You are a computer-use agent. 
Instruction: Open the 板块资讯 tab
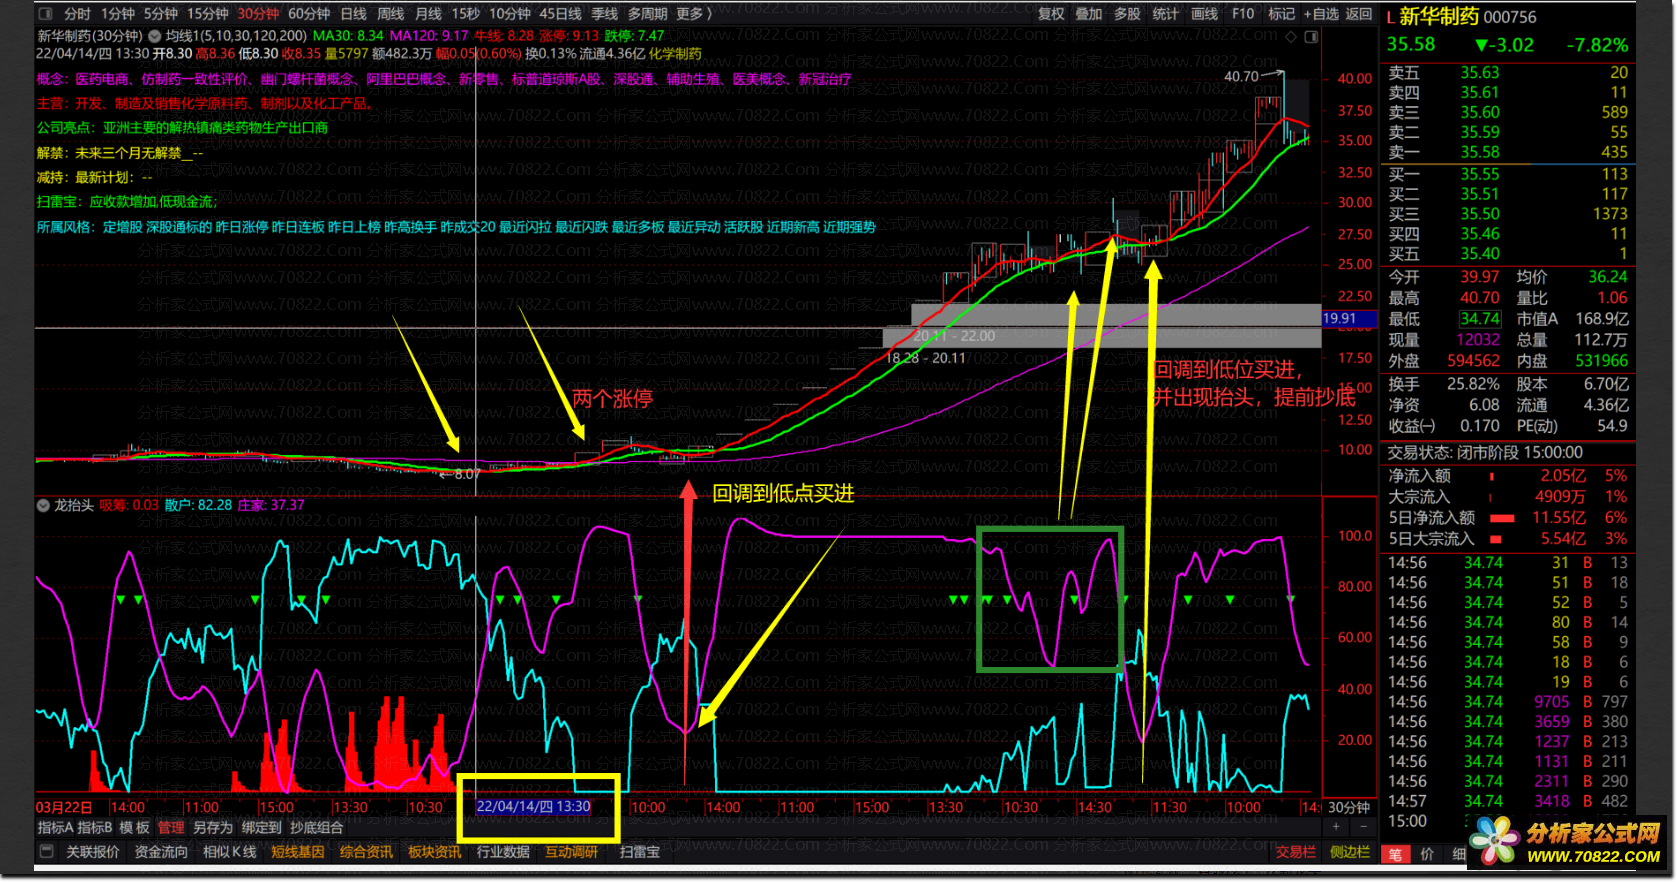pyautogui.click(x=434, y=852)
